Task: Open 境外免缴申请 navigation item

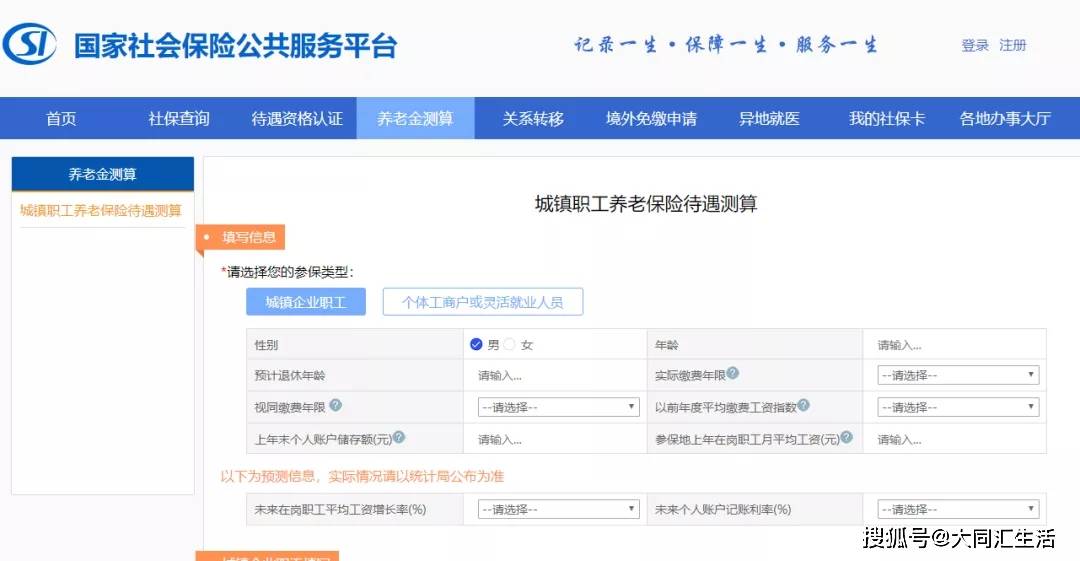Action: pos(651,119)
